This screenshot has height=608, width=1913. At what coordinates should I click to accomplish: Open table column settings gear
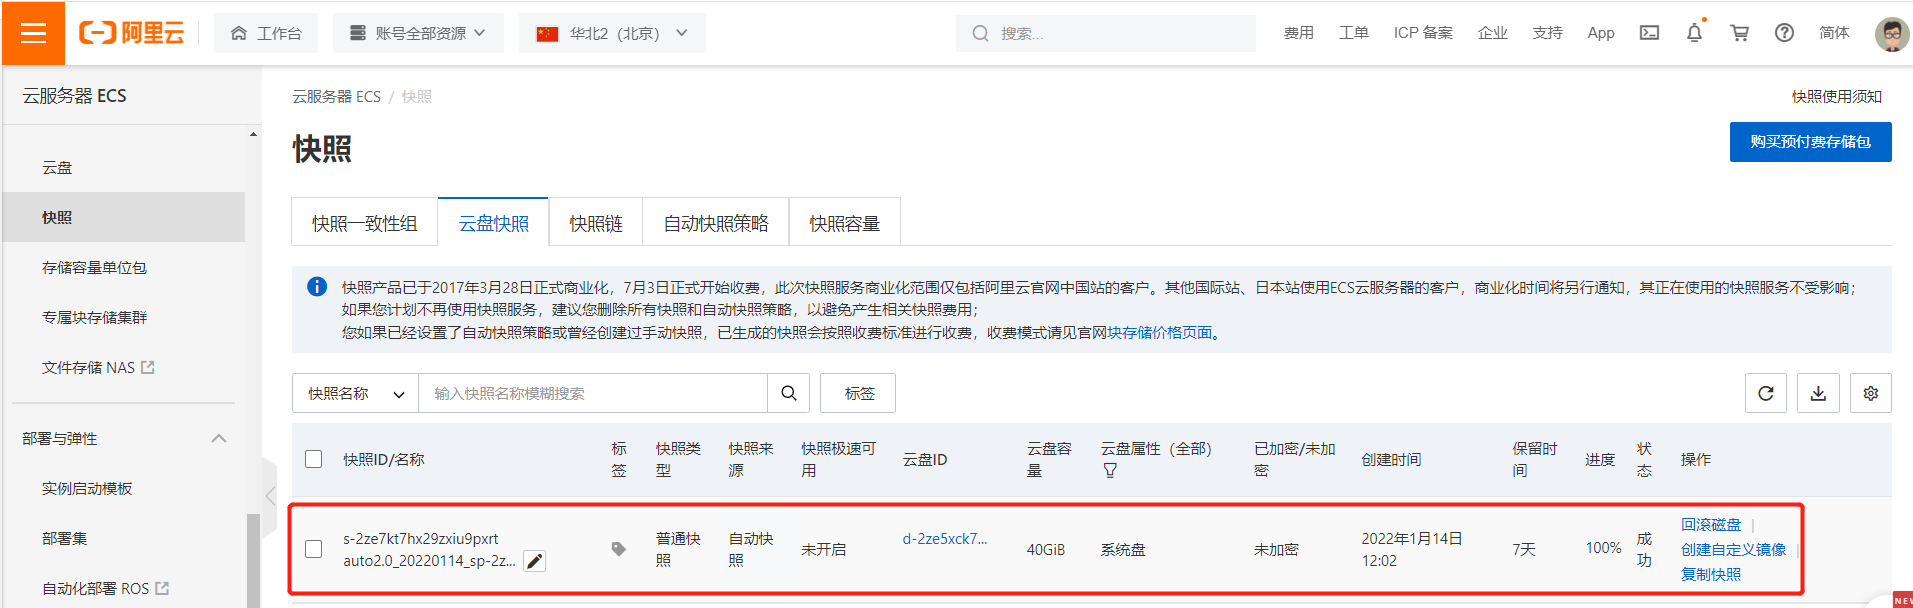pos(1870,393)
